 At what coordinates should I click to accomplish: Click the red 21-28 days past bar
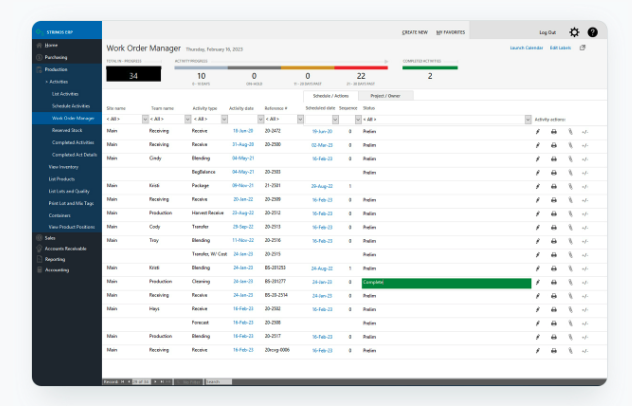pos(361,68)
